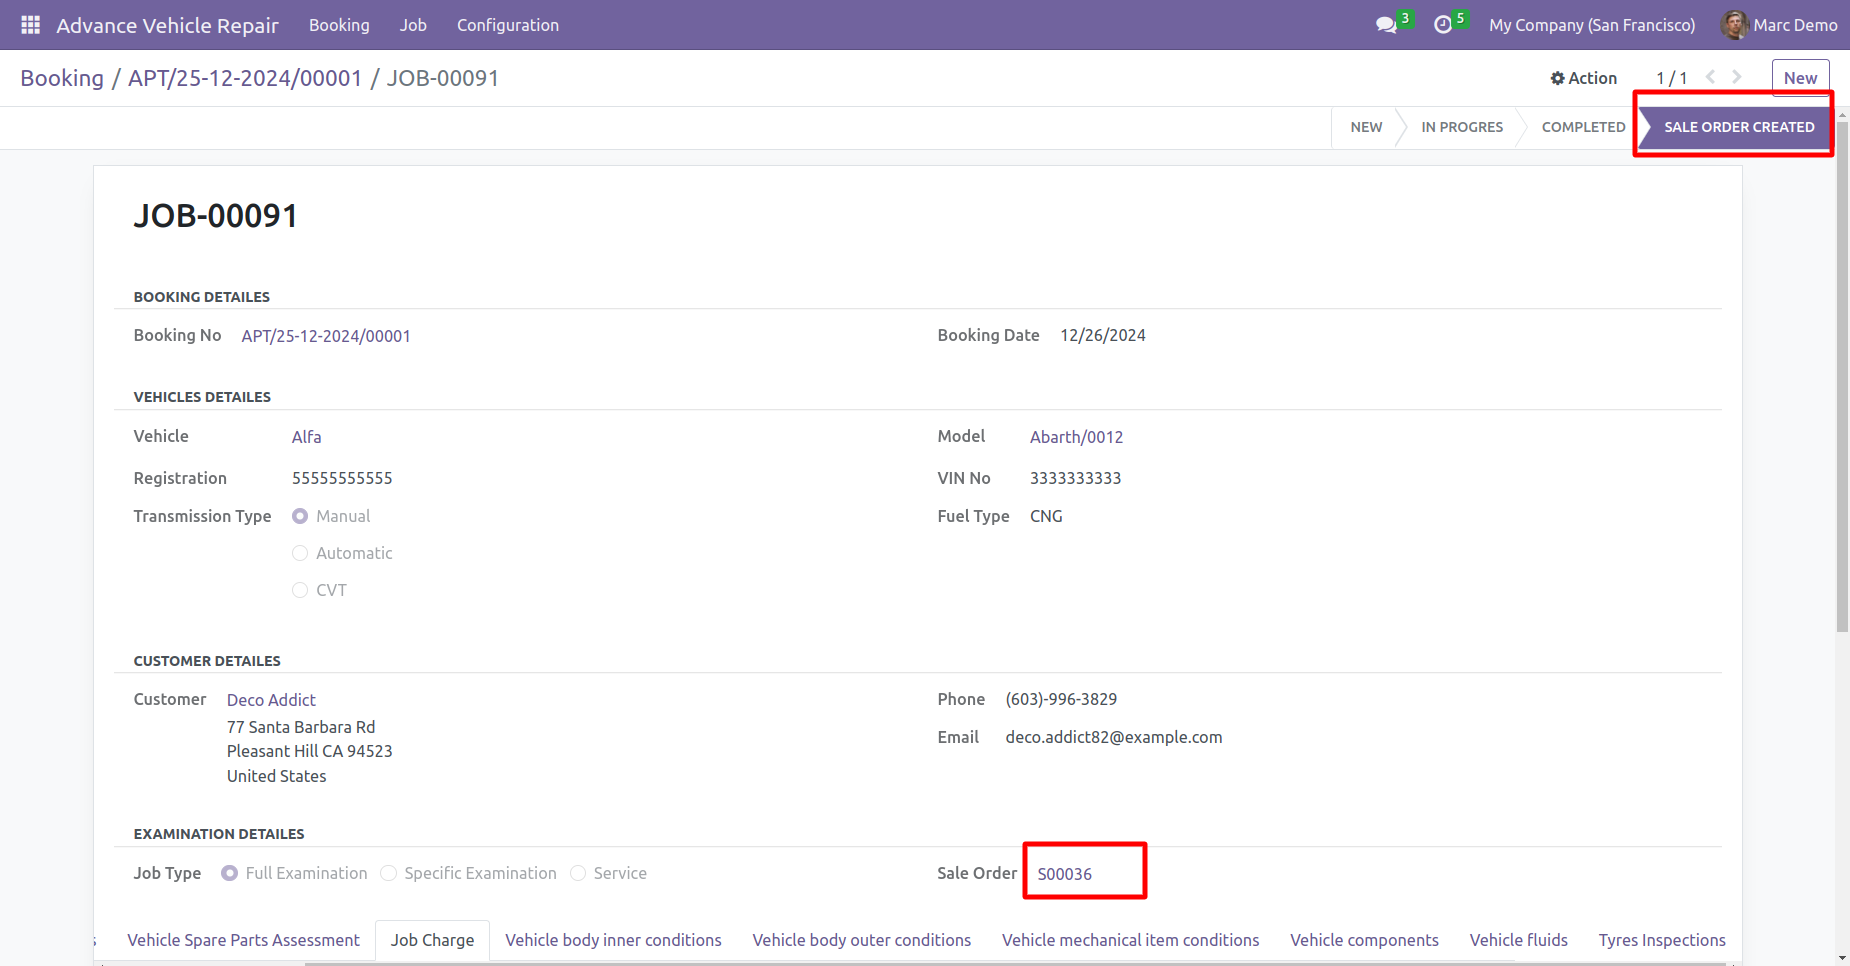
Task: Select Service job type radio
Action: [578, 873]
